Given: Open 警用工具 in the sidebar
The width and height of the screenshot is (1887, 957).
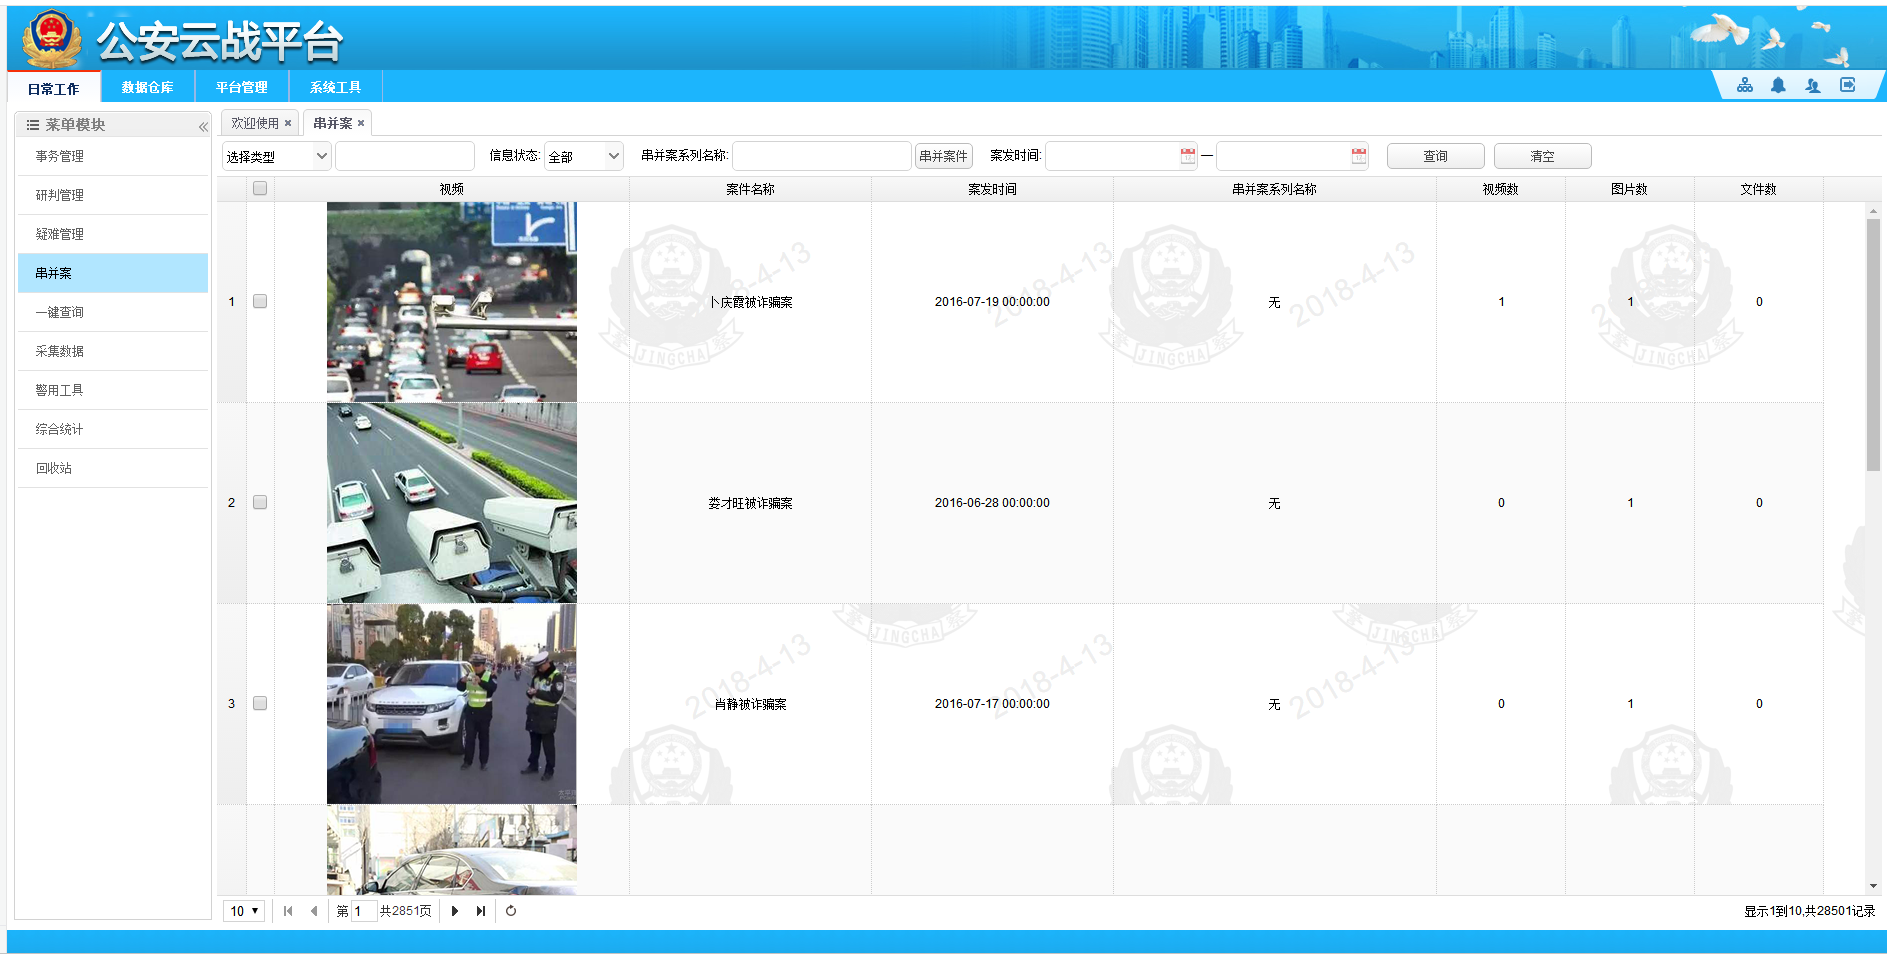Looking at the screenshot, I should pyautogui.click(x=113, y=390).
